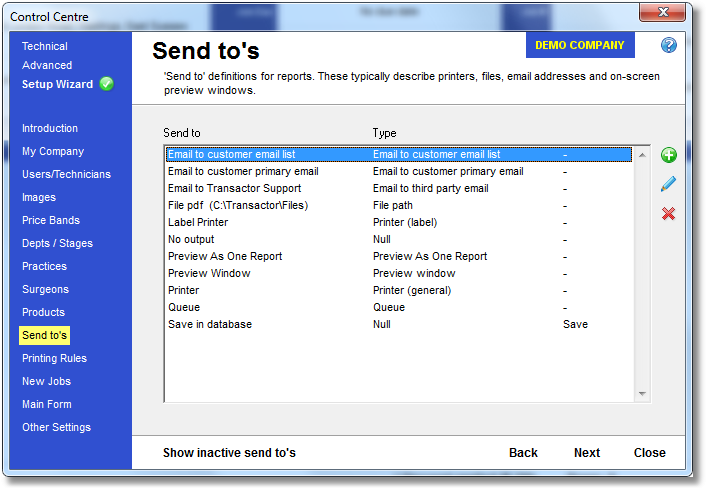Image resolution: width=707 pixels, height=491 pixels.
Task: Click the Close button at bottom
Action: 649,453
